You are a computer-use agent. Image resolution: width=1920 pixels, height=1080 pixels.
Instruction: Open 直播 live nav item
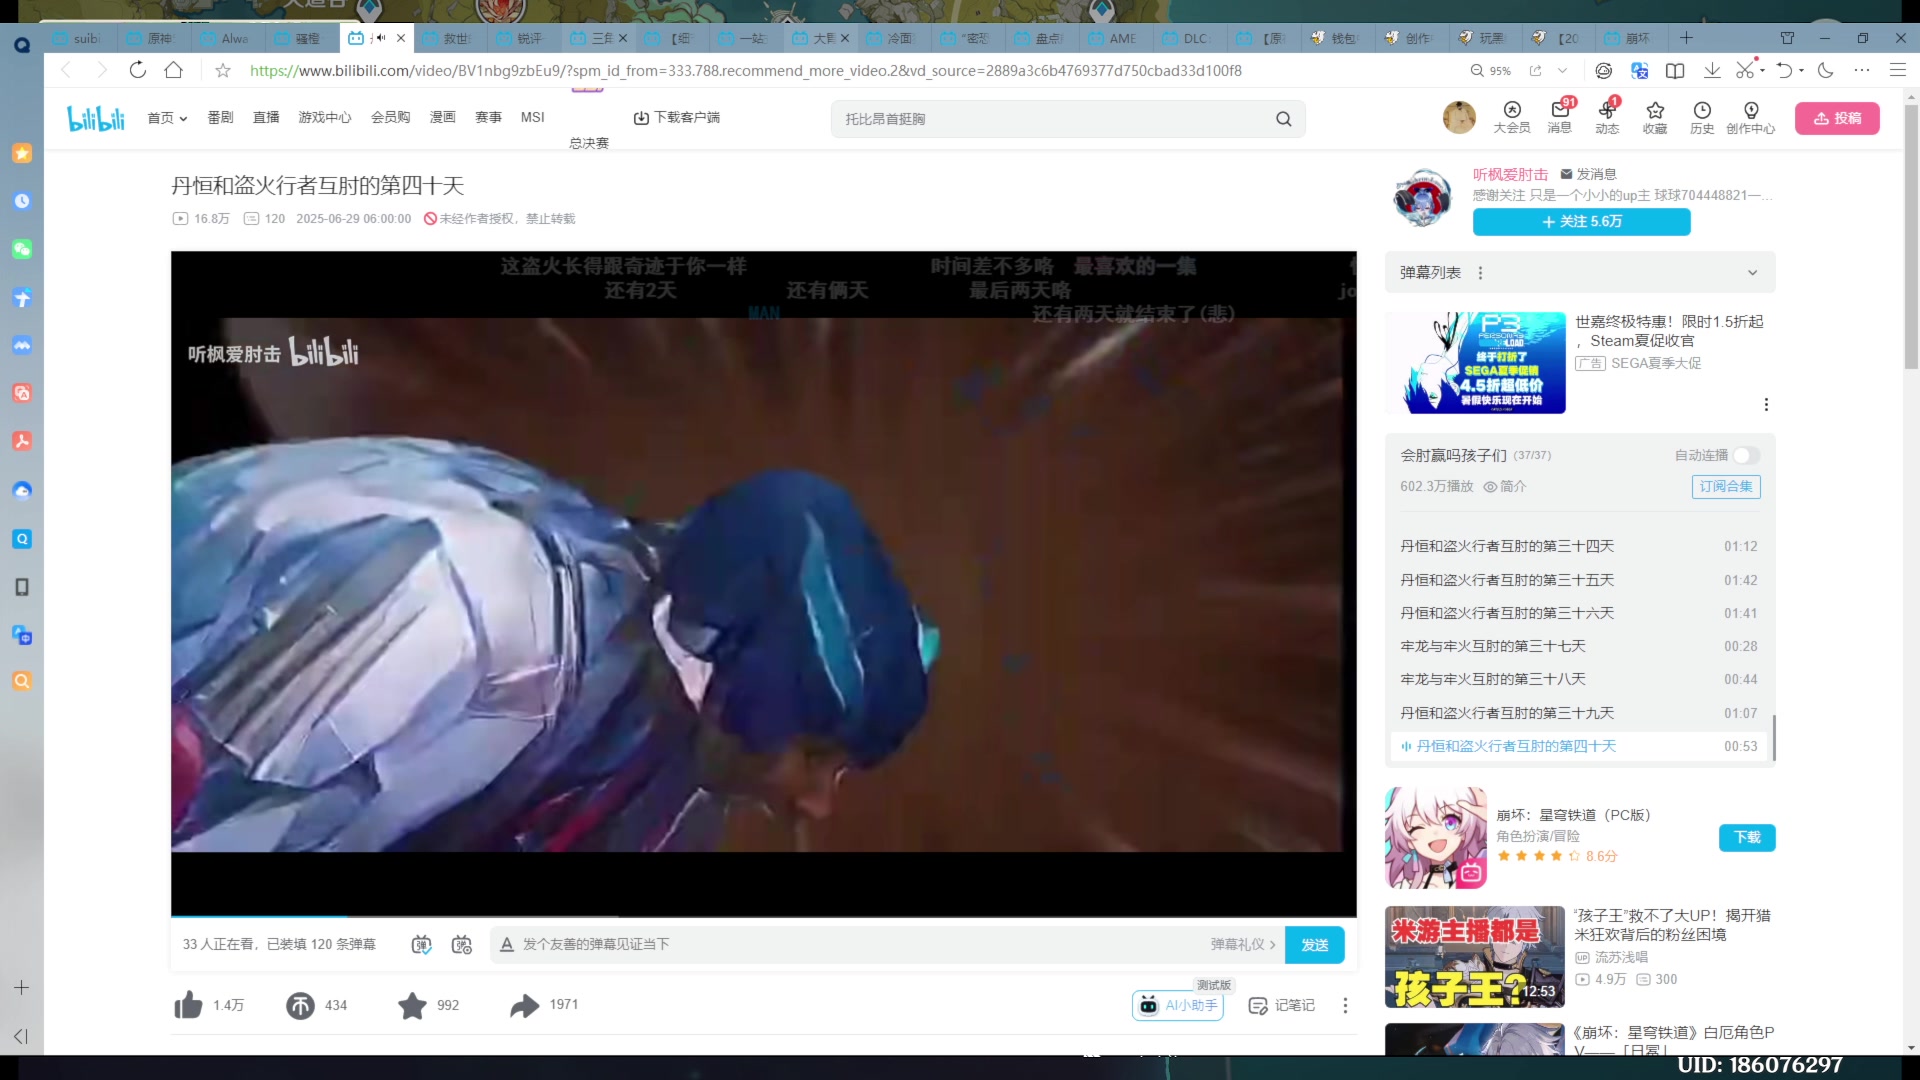(266, 117)
